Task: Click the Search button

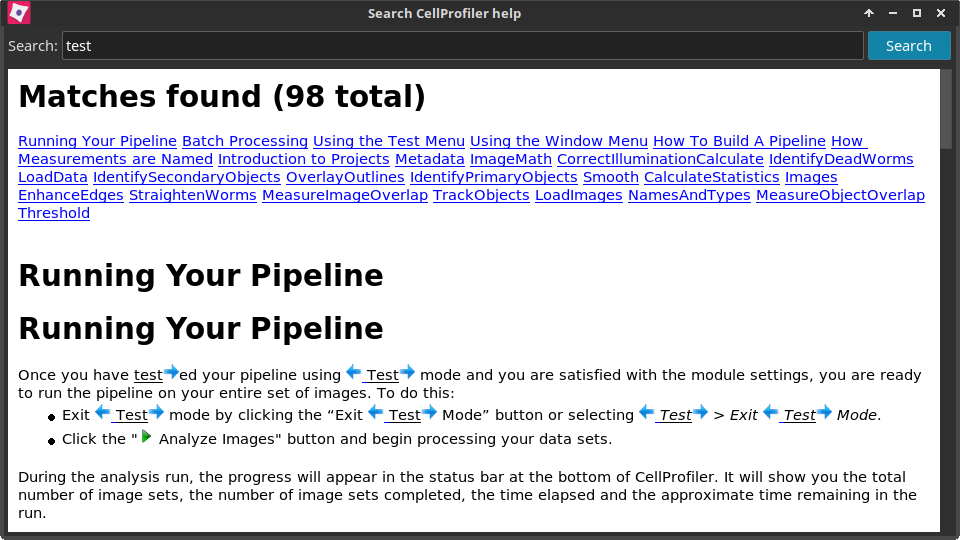Action: pyautogui.click(x=909, y=46)
